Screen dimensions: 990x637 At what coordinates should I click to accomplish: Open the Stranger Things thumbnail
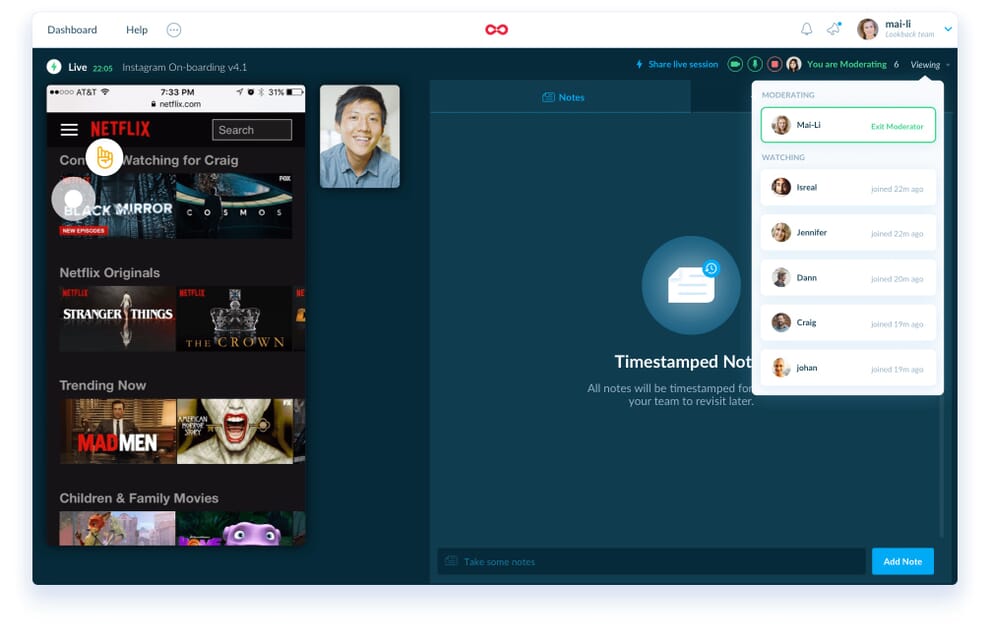117,319
